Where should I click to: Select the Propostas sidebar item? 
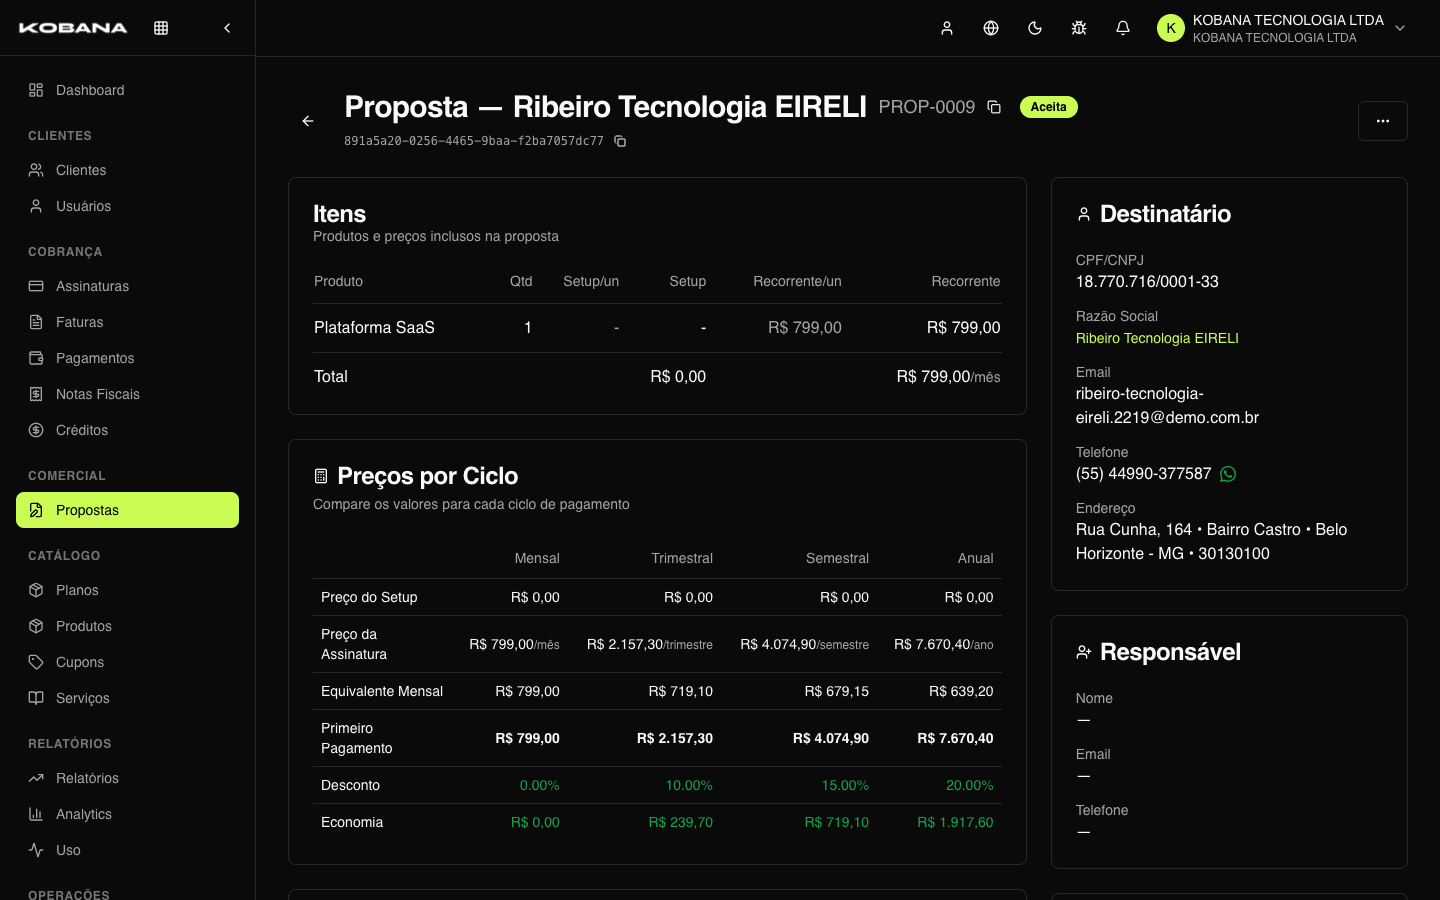(128, 510)
